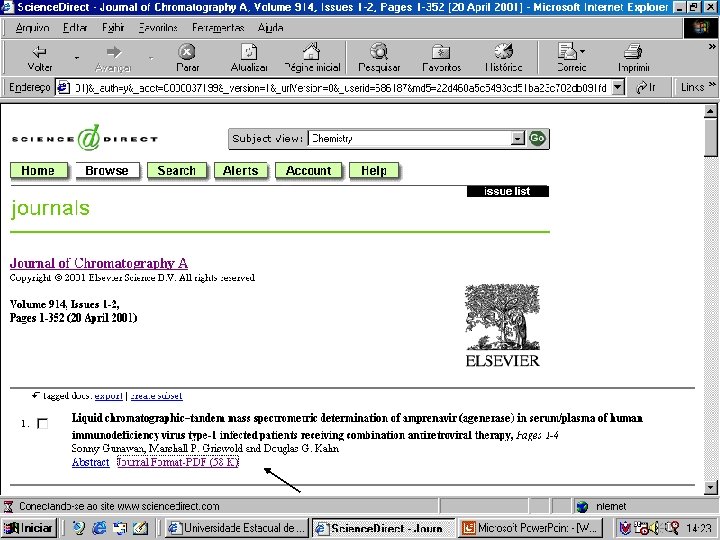Click the page icon in the address bar
720x540 pixels.
point(63,87)
